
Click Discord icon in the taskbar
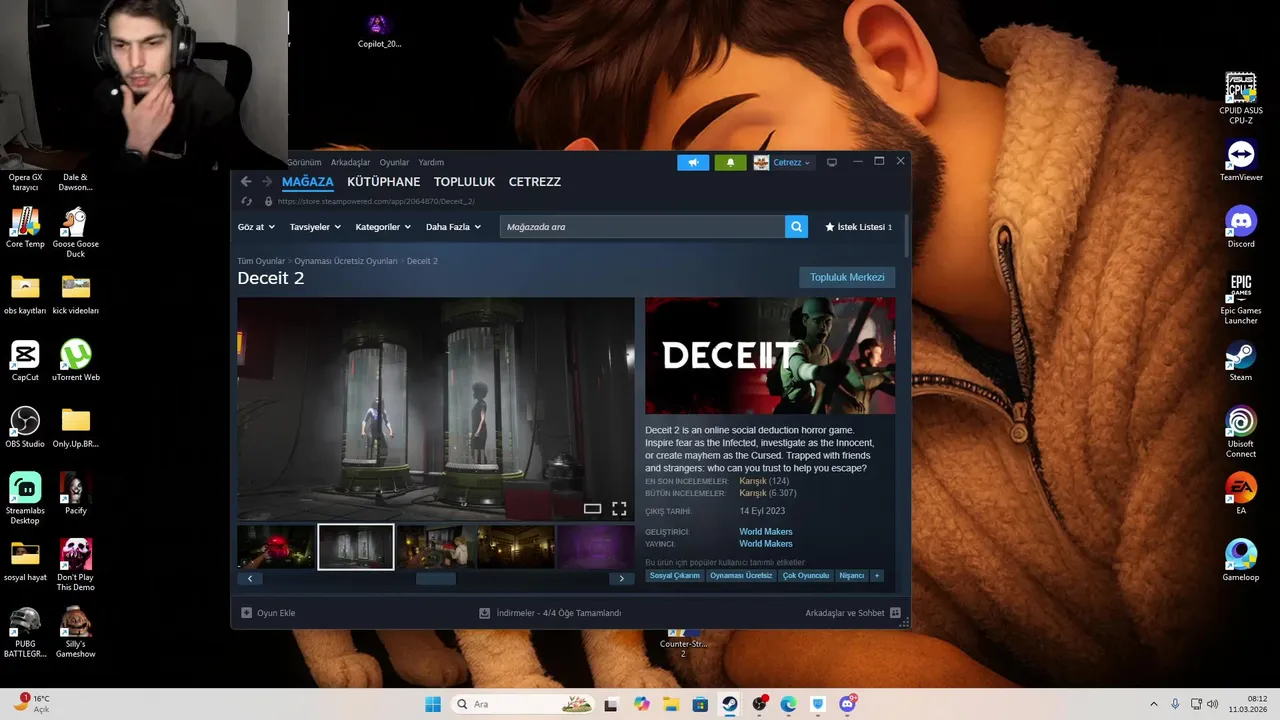coord(848,704)
